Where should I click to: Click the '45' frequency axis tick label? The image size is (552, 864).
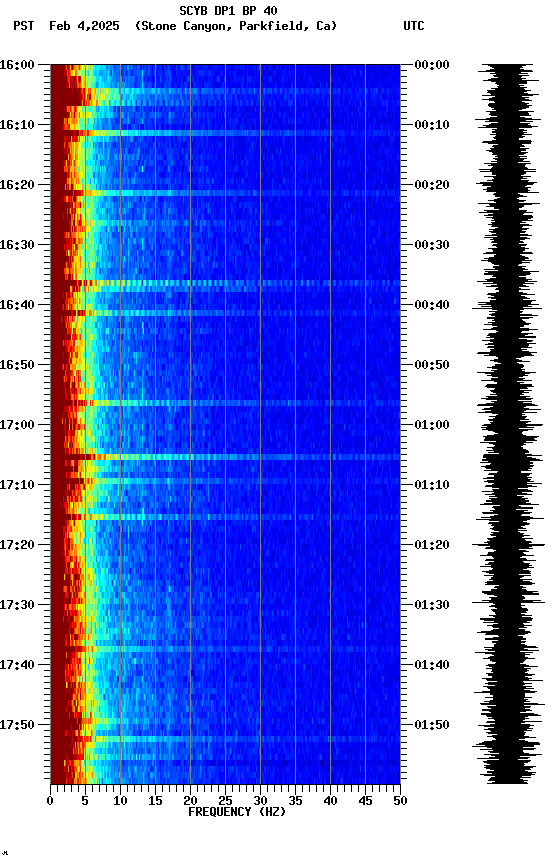tap(365, 801)
